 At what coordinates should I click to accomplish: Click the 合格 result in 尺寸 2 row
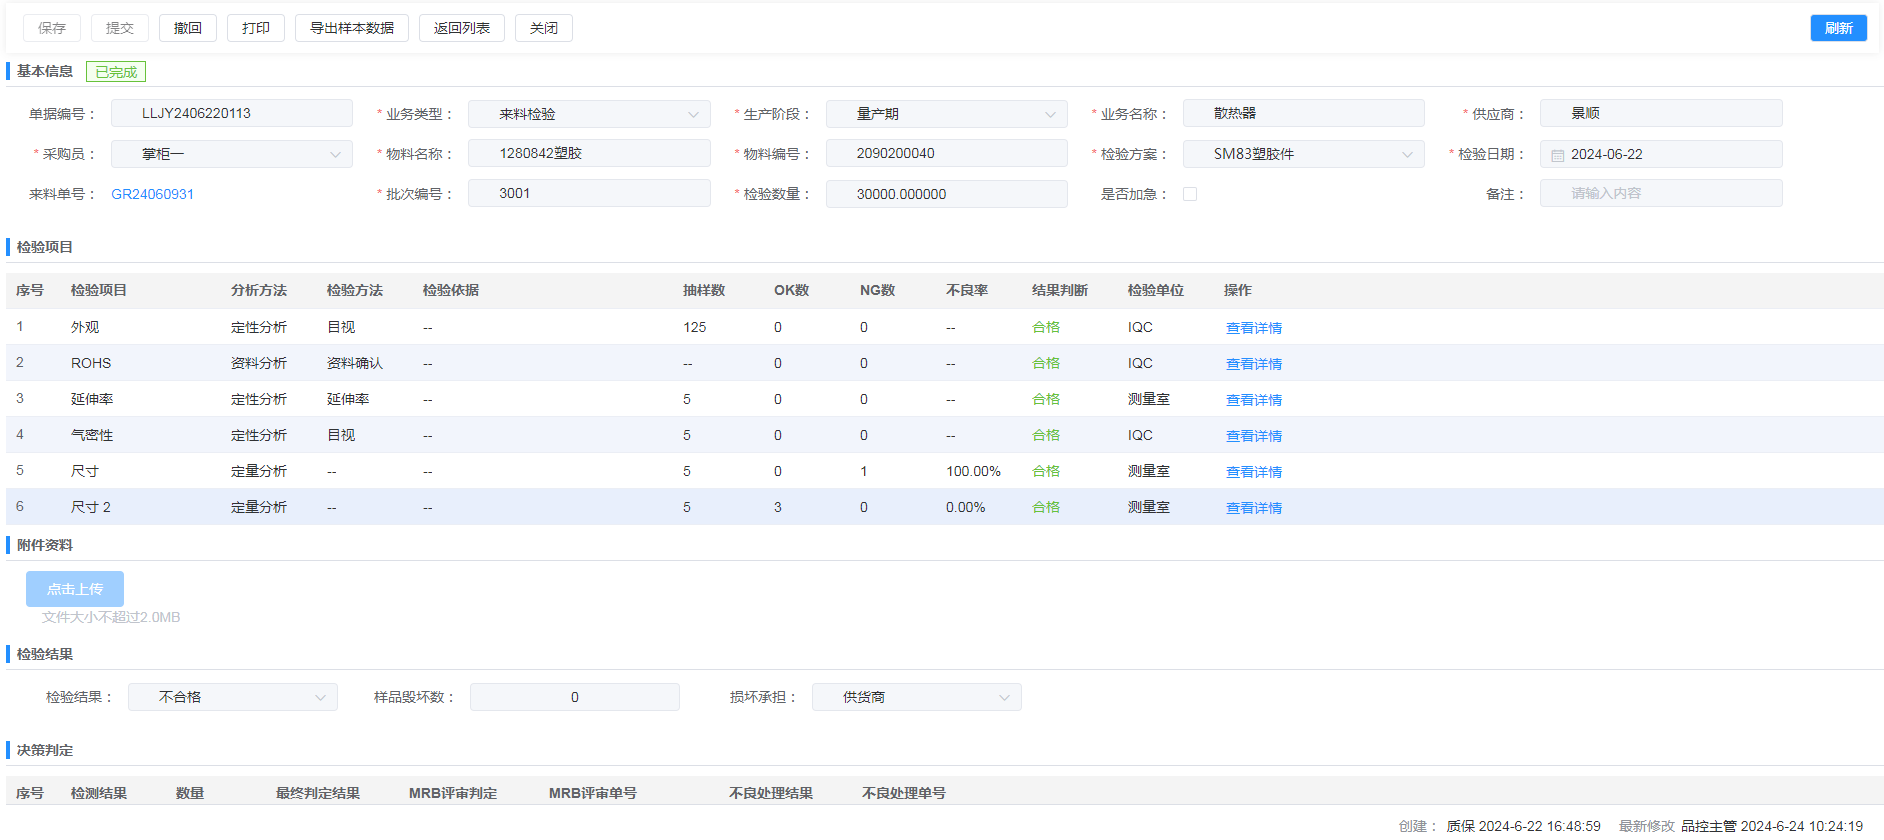[1046, 507]
